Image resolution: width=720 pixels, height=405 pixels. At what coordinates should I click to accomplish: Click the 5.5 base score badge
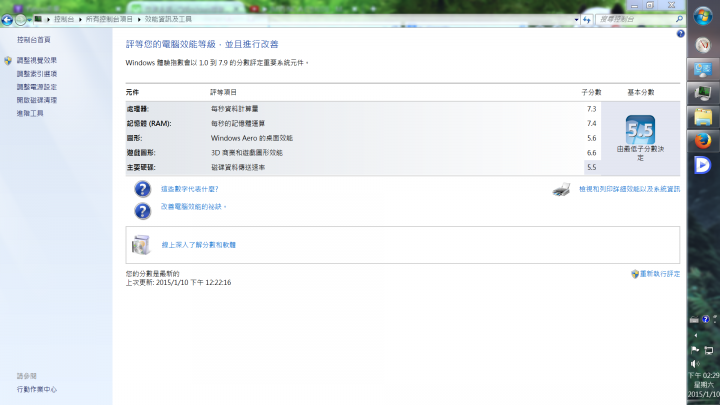click(x=640, y=129)
